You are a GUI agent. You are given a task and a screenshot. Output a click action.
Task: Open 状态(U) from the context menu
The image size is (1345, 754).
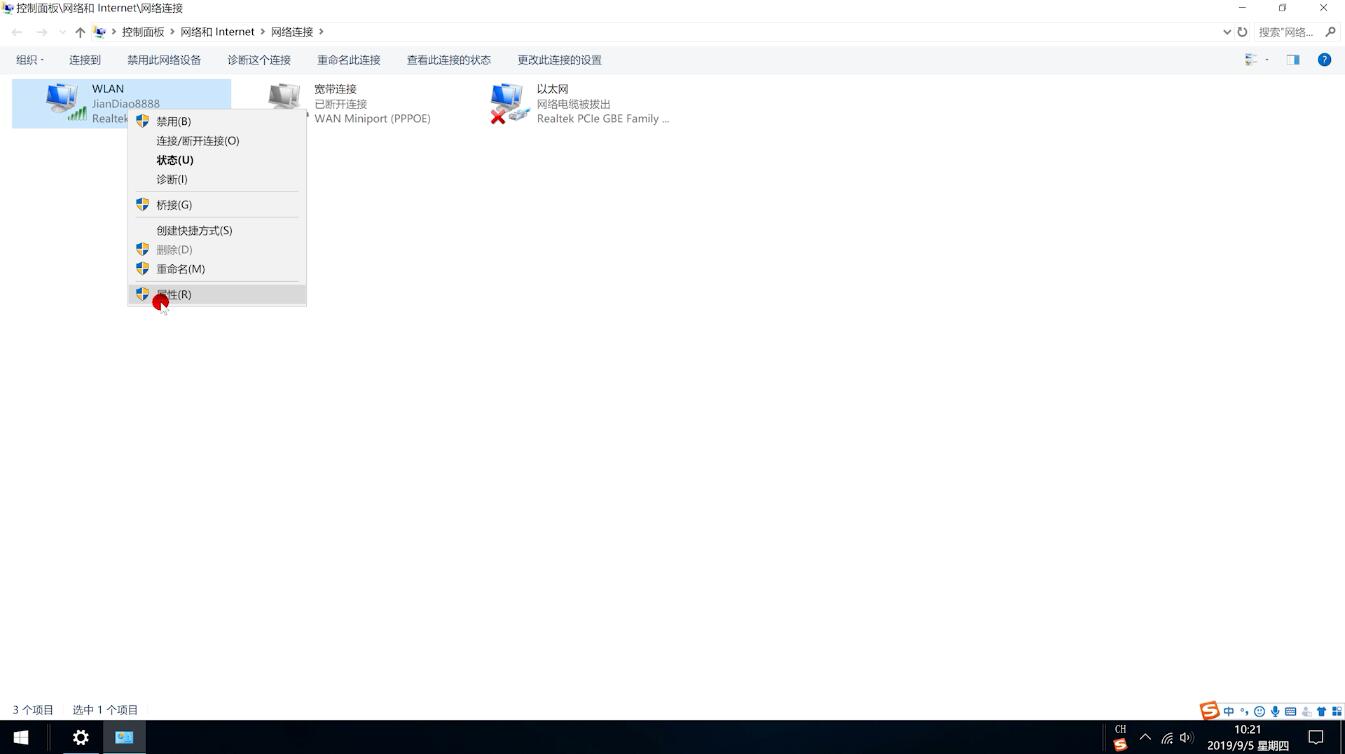click(217, 160)
